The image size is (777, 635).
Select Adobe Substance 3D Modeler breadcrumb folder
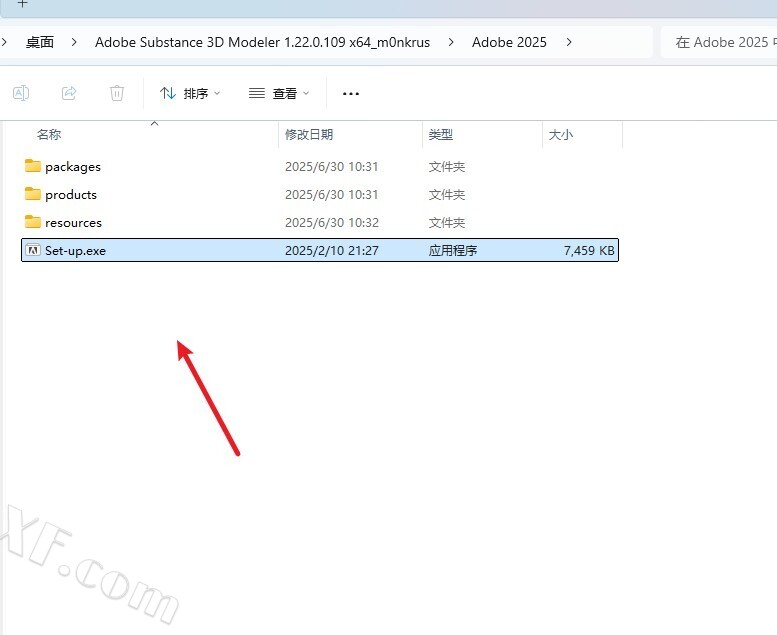(262, 43)
